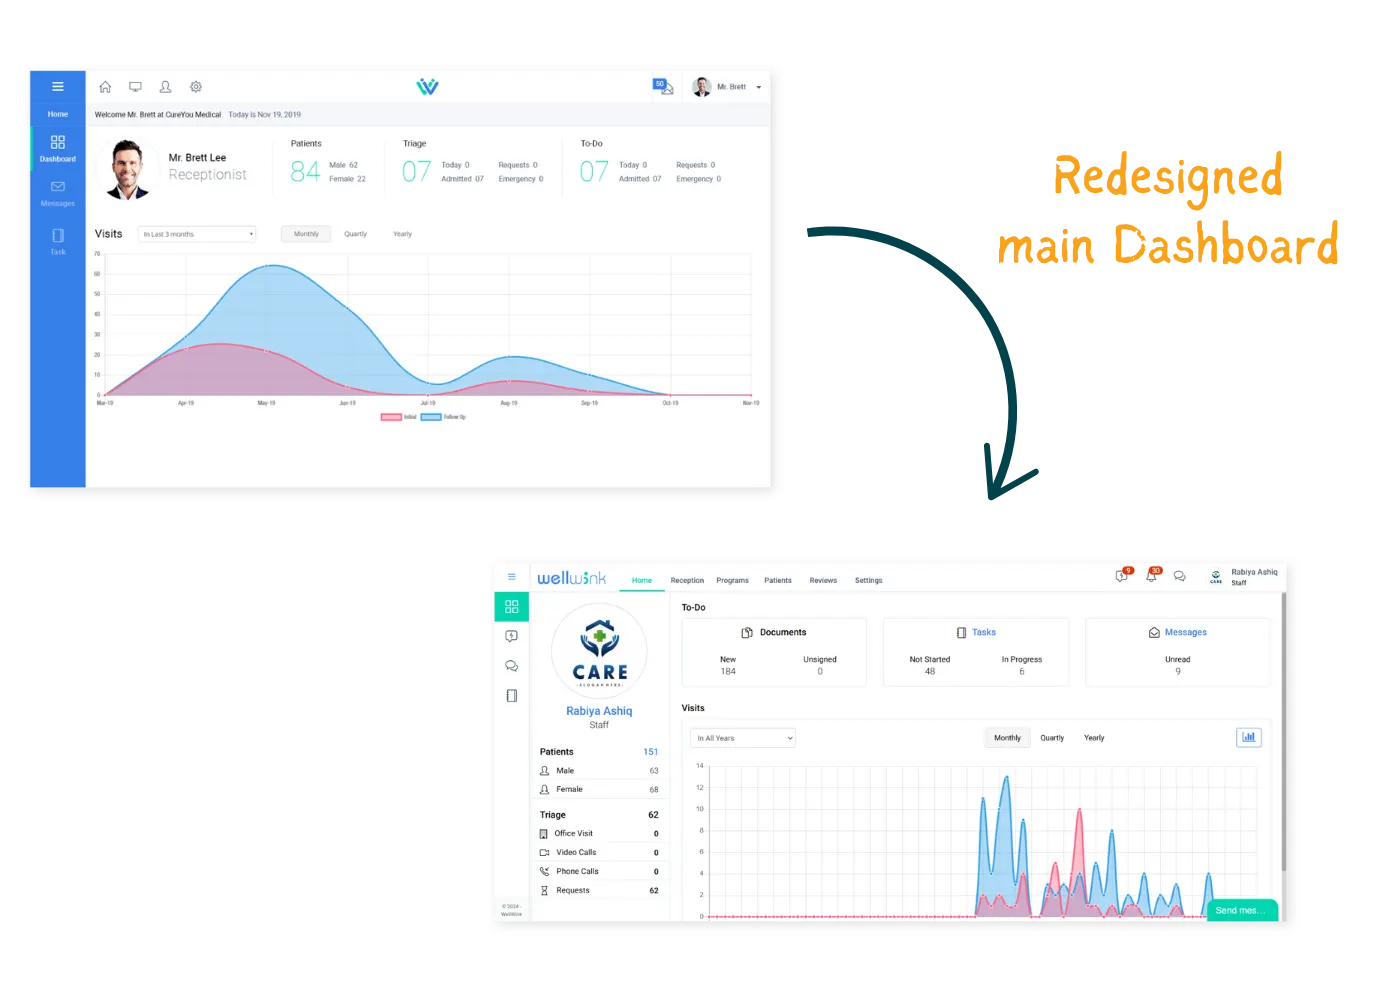Expand the 'In All Years' dropdown
The width and height of the screenshot is (1373, 1000).
pyautogui.click(x=743, y=738)
